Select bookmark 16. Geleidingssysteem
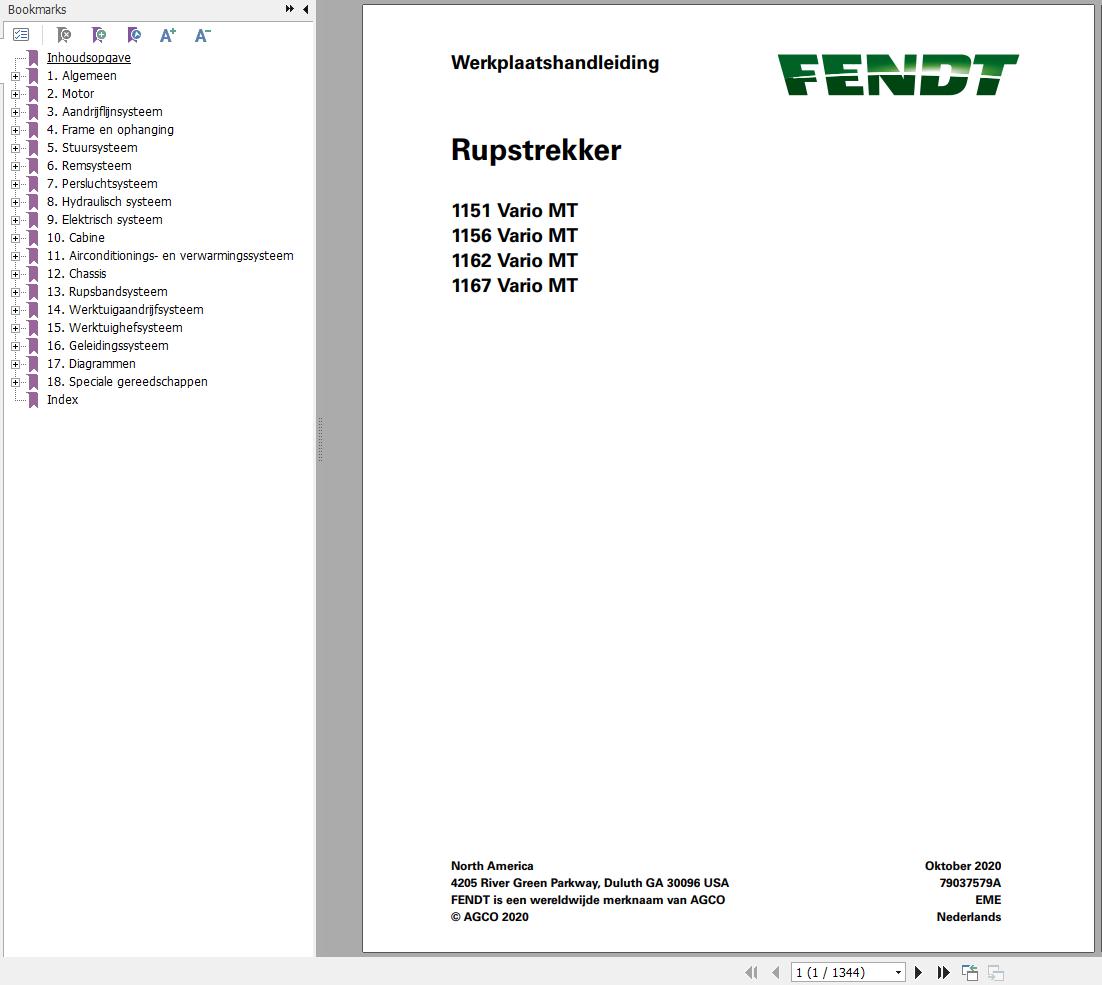1102x985 pixels. point(108,346)
